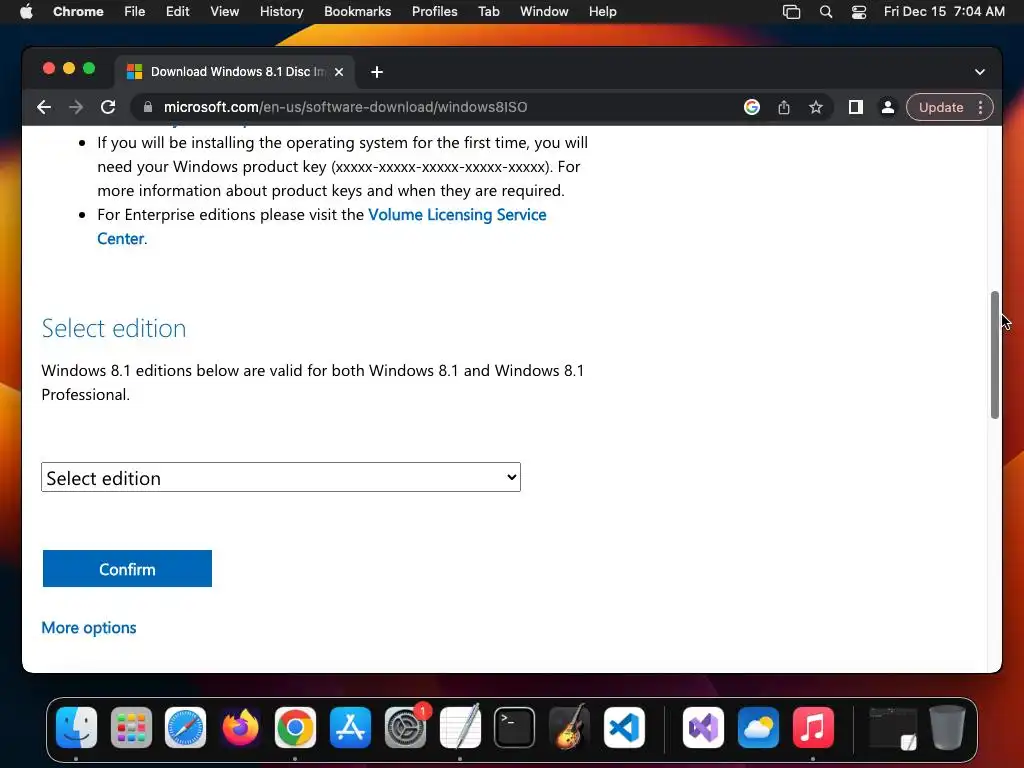Open Music from the Dock

pyautogui.click(x=813, y=728)
